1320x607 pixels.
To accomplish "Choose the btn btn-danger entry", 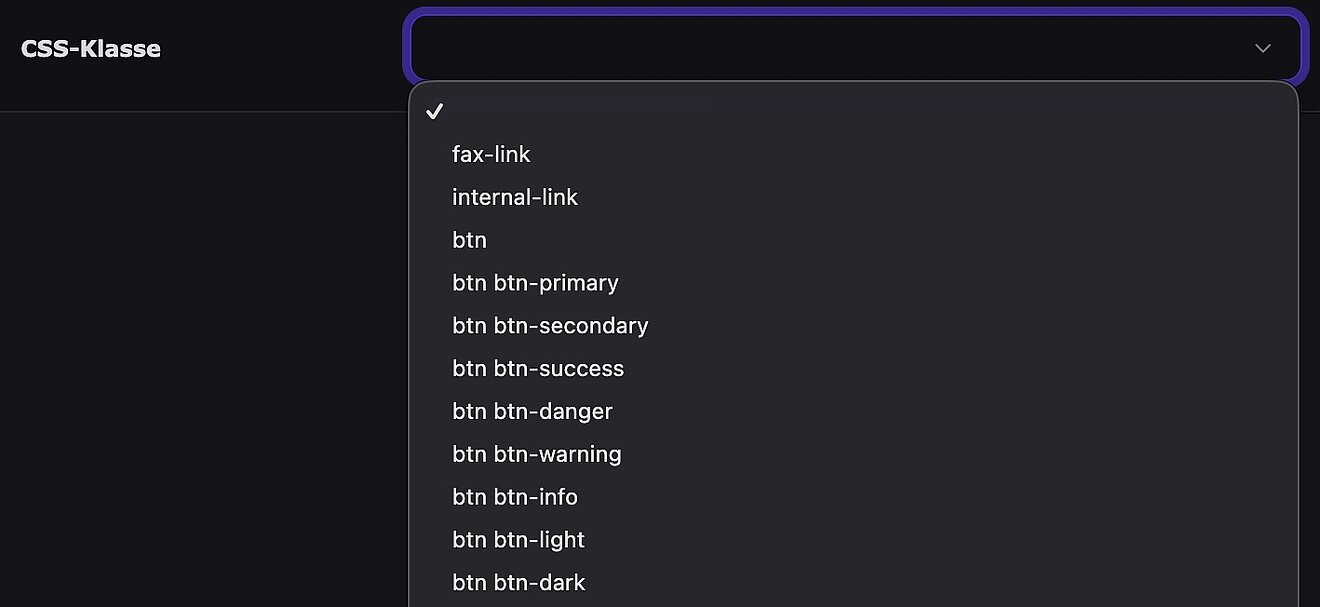I will click(532, 412).
